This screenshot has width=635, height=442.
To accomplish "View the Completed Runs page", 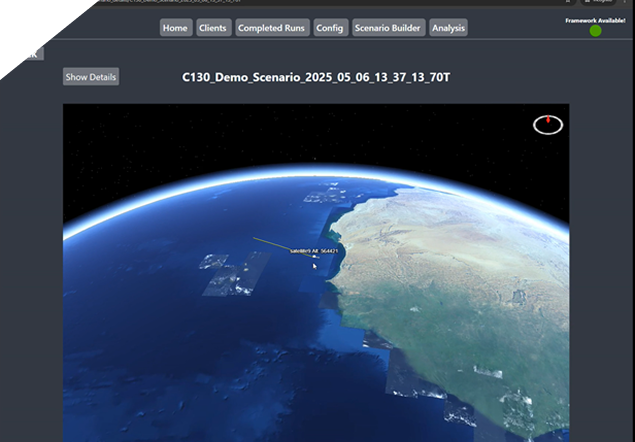I will tap(272, 28).
